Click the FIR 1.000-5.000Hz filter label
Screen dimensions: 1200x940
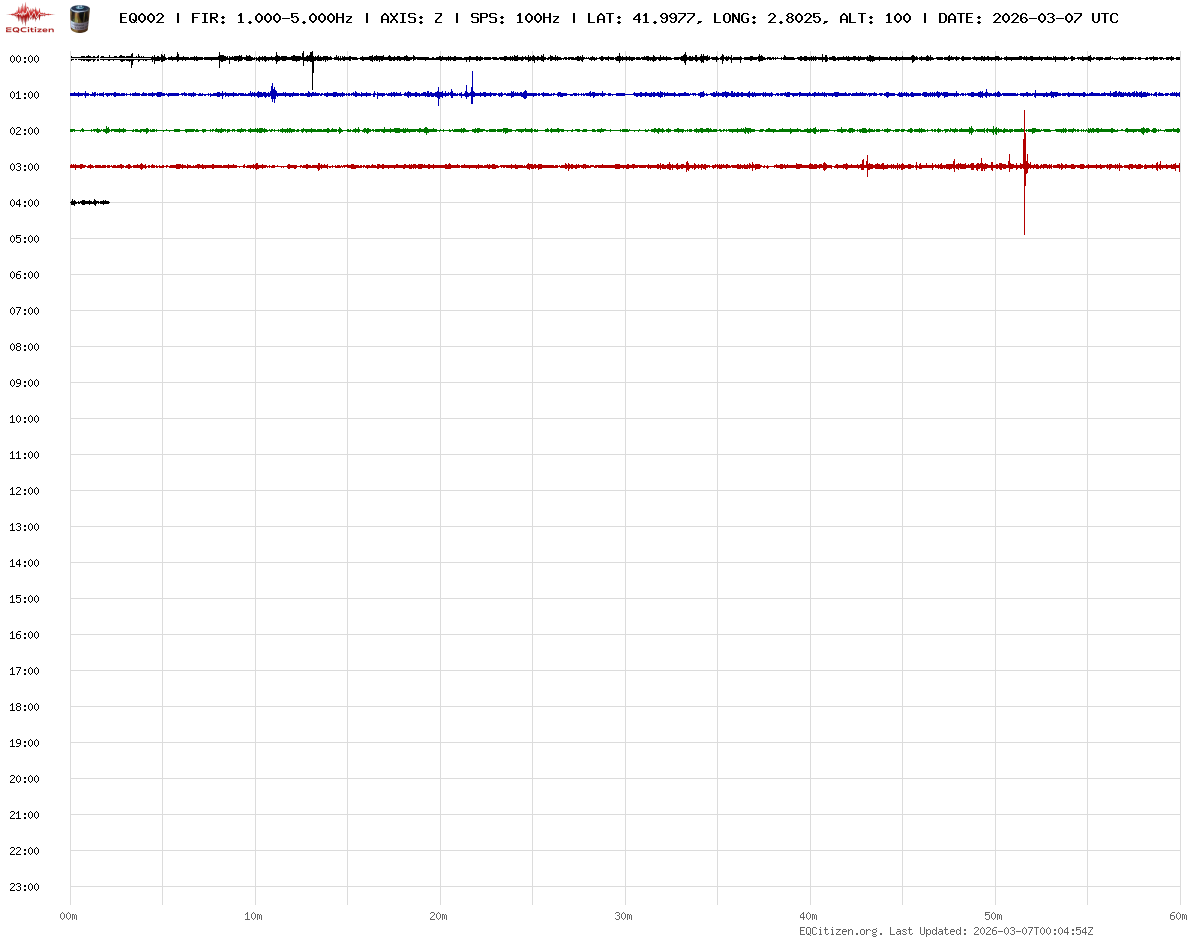point(271,18)
